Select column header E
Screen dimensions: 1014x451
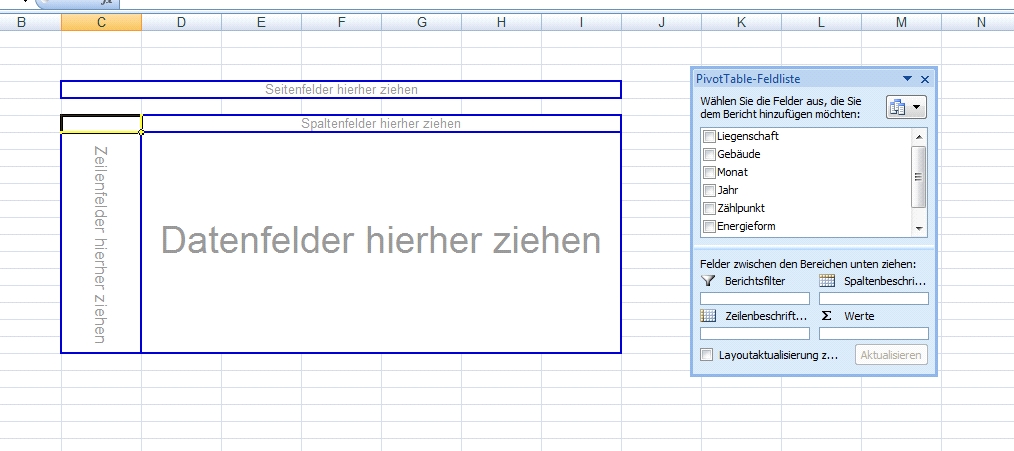(x=261, y=23)
